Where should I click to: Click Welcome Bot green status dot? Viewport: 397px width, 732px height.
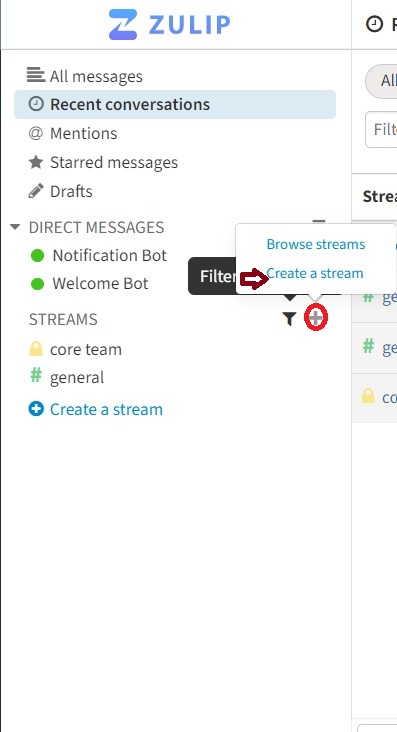coord(37,284)
